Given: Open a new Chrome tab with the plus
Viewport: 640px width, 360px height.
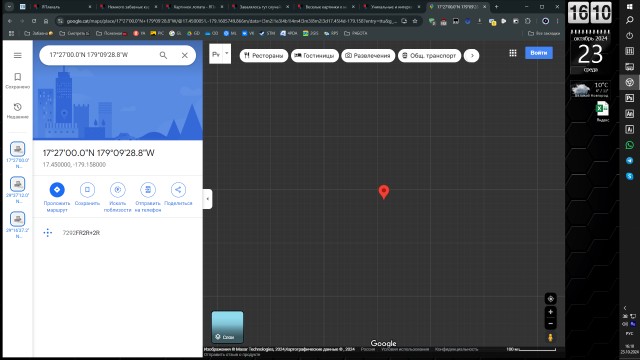Looking at the screenshot, I should (x=496, y=7).
